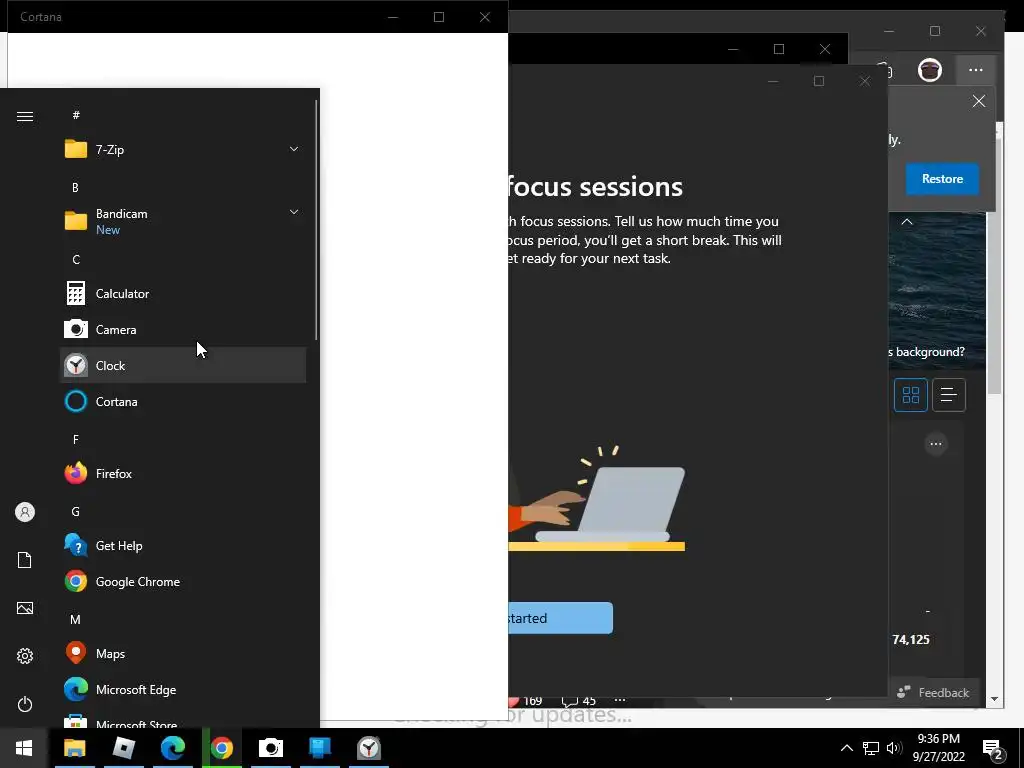The width and height of the screenshot is (1024, 768).
Task: Open the Clock app in Start list
Action: 183,366
